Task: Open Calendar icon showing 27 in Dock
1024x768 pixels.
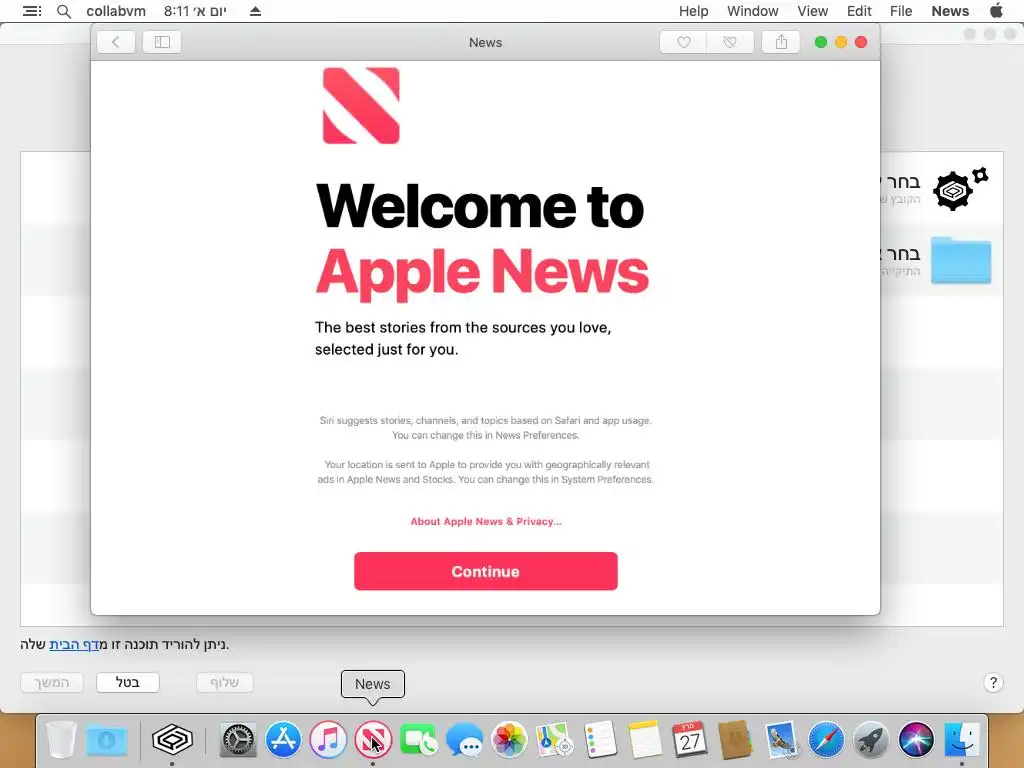Action: (x=690, y=739)
